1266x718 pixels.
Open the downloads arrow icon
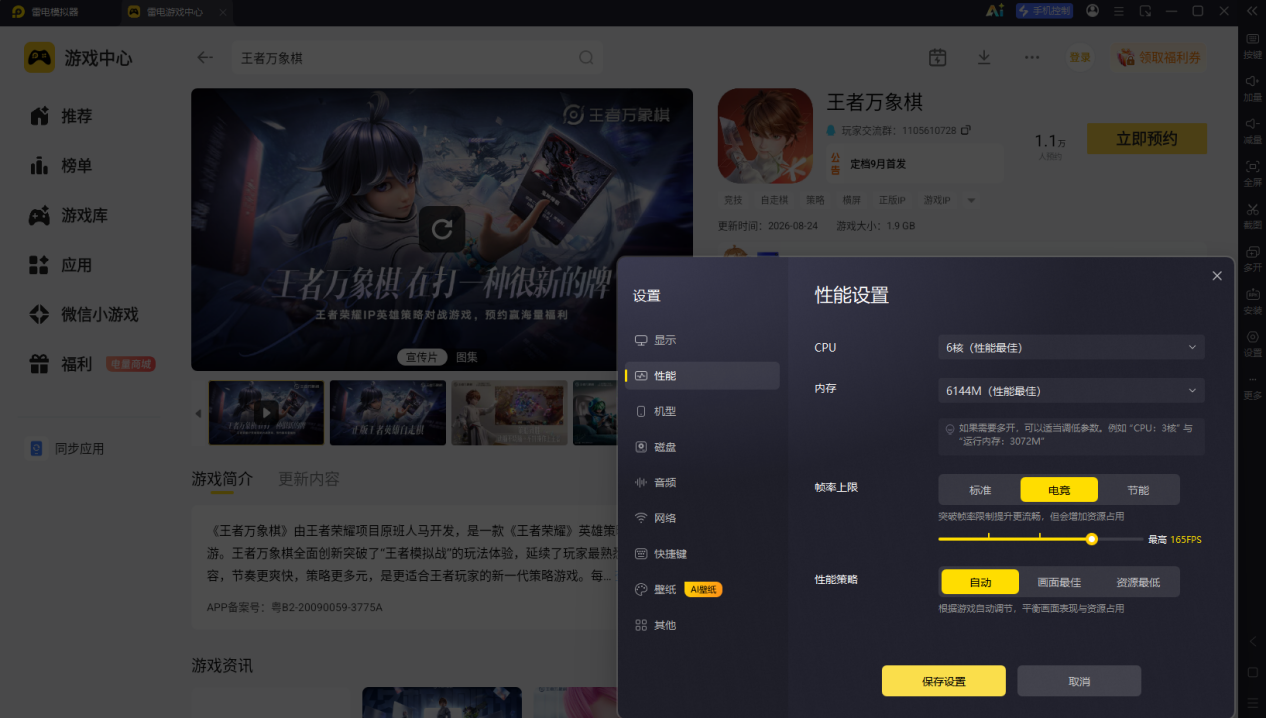pos(984,58)
